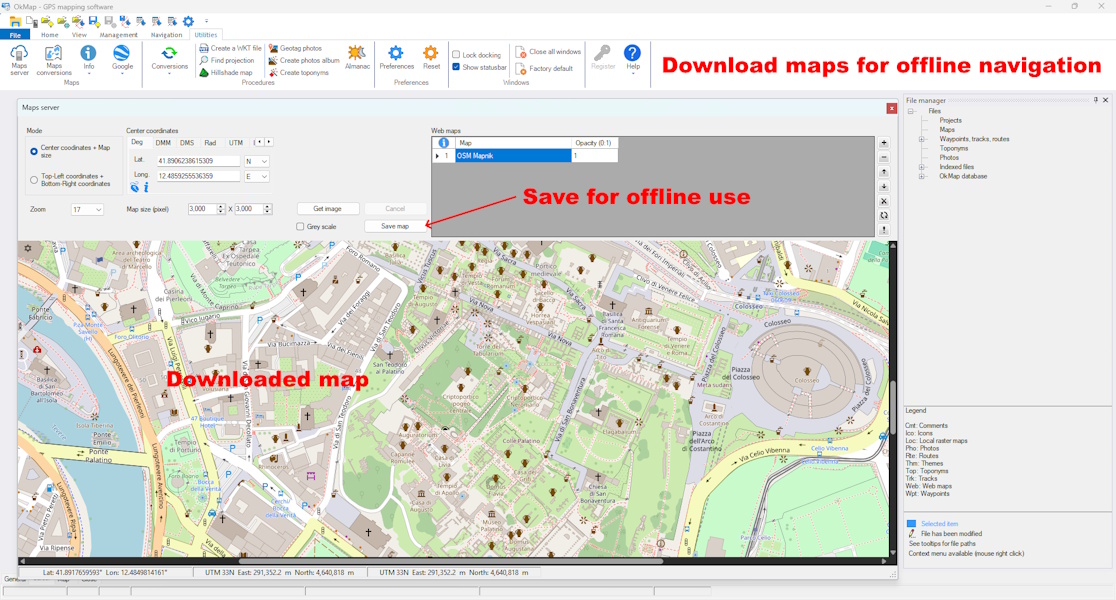This screenshot has height=600, width=1116.
Task: Move web map down with arrow button
Action: pos(884,186)
